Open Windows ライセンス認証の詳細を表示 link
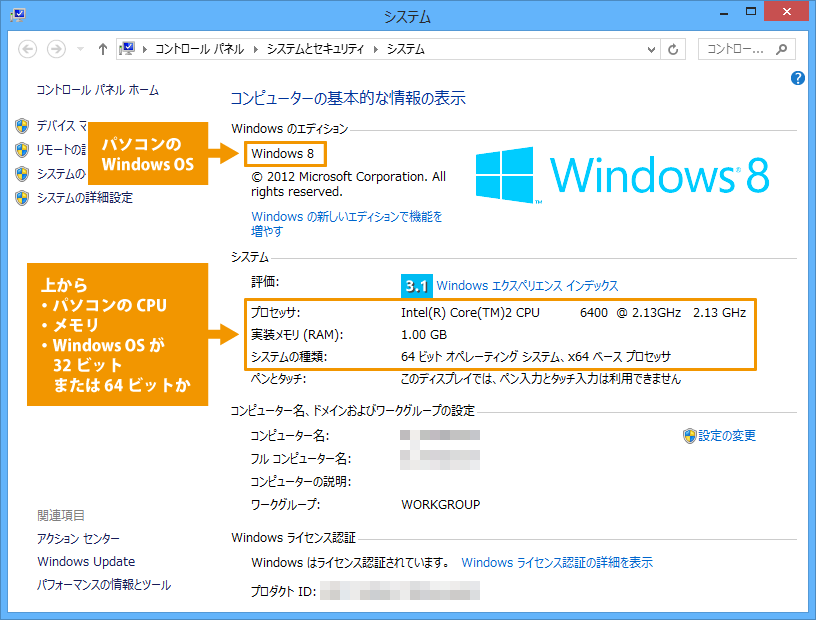The image size is (816, 620). 557,563
